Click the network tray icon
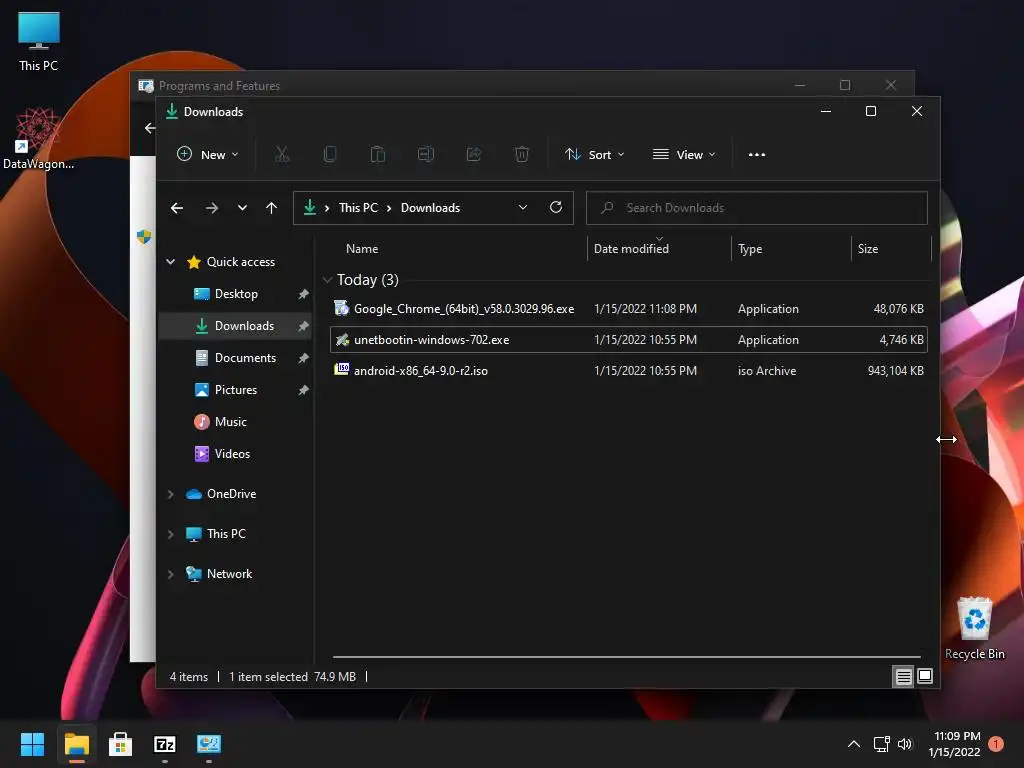Image resolution: width=1024 pixels, height=768 pixels. pyautogui.click(x=882, y=744)
